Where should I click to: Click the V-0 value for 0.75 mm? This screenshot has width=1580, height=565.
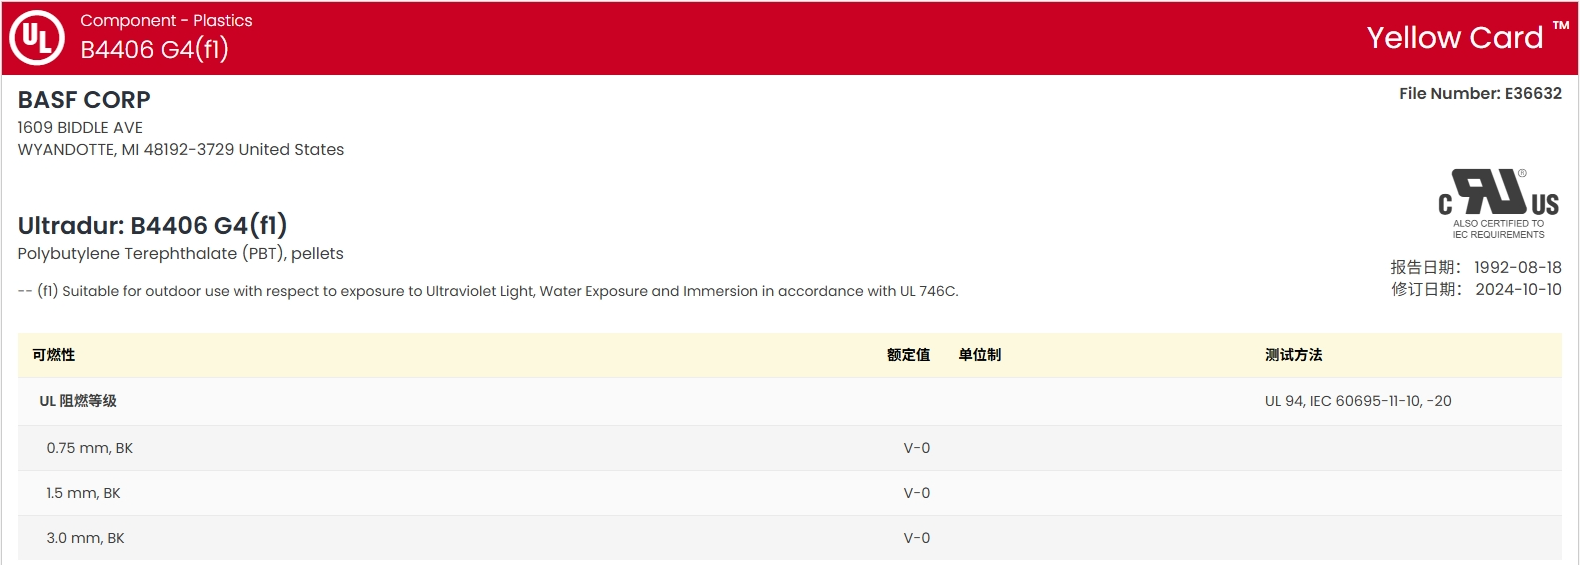coord(917,448)
